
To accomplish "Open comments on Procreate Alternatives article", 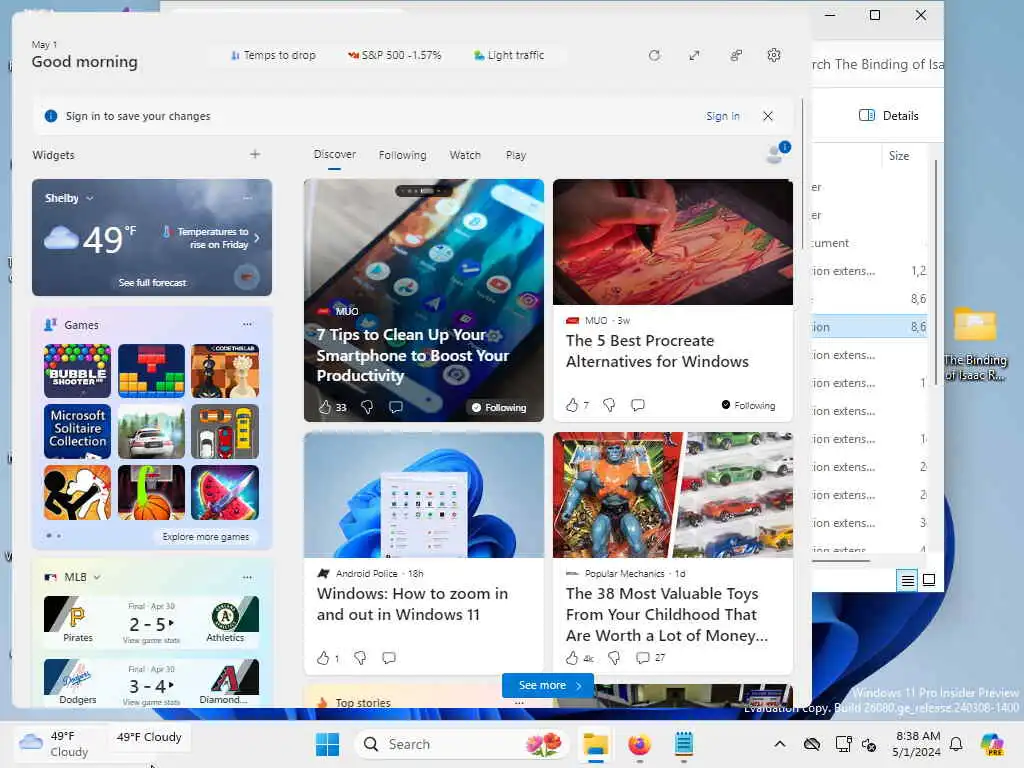I will [638, 405].
